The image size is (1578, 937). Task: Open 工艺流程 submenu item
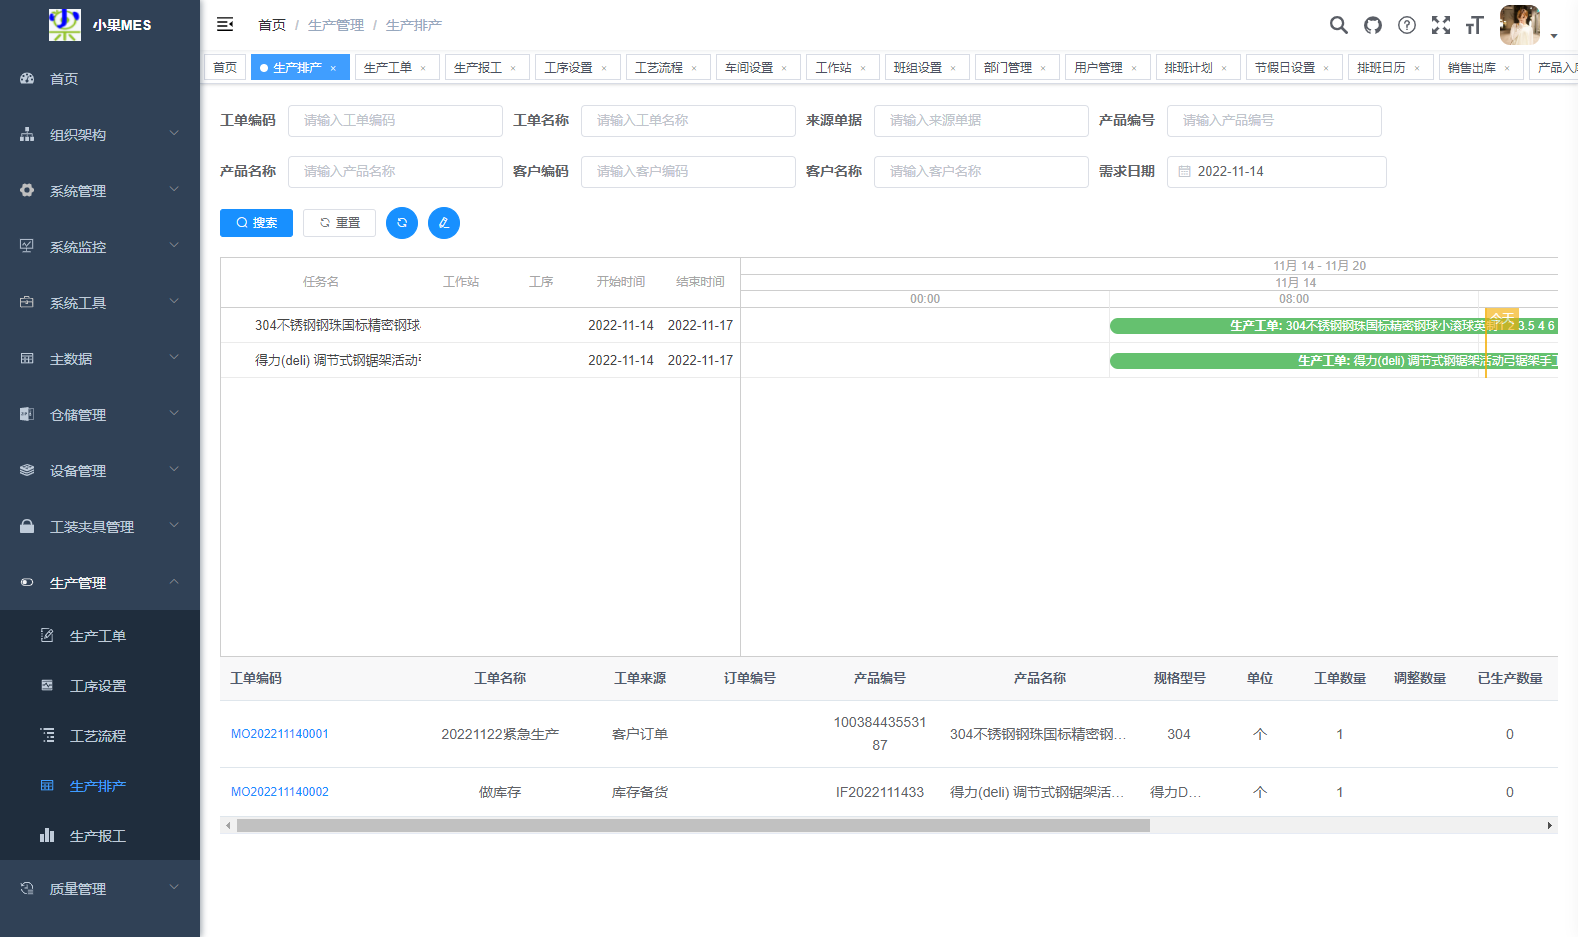100,736
